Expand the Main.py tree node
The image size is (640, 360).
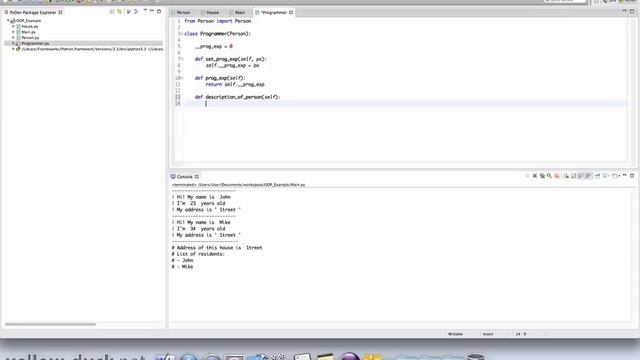[13, 32]
